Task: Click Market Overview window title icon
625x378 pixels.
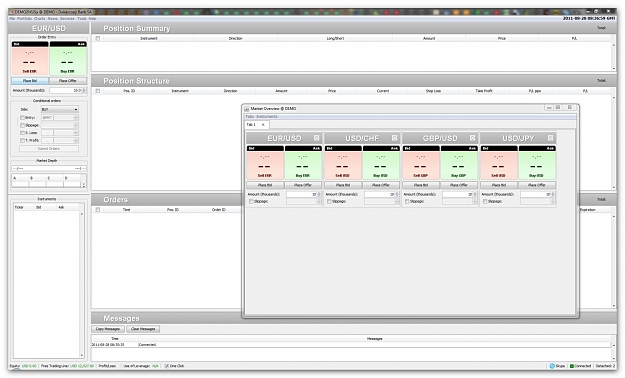Action: click(246, 108)
